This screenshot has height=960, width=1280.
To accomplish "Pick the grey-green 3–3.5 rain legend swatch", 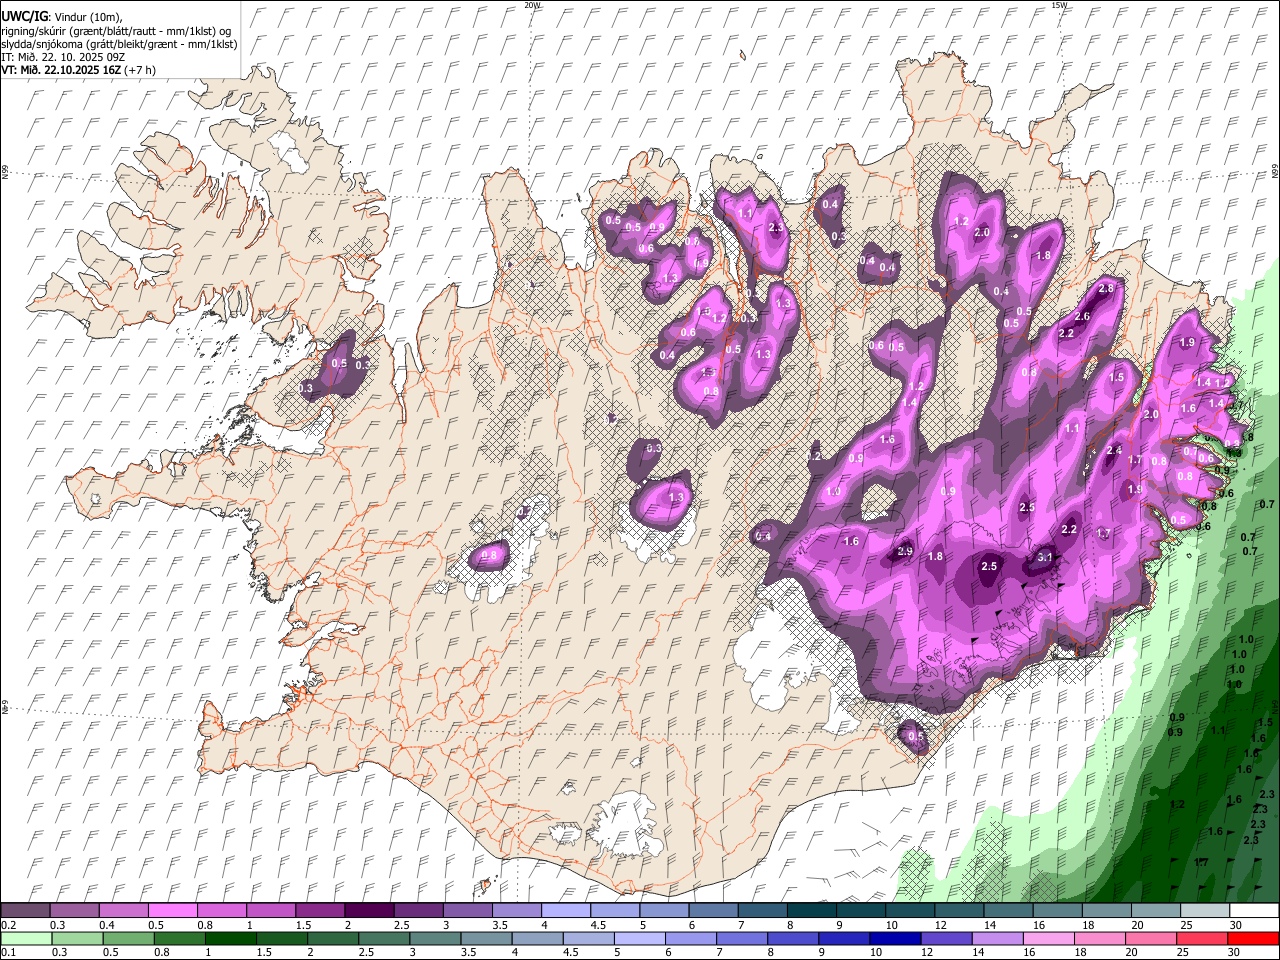I will [435, 939].
